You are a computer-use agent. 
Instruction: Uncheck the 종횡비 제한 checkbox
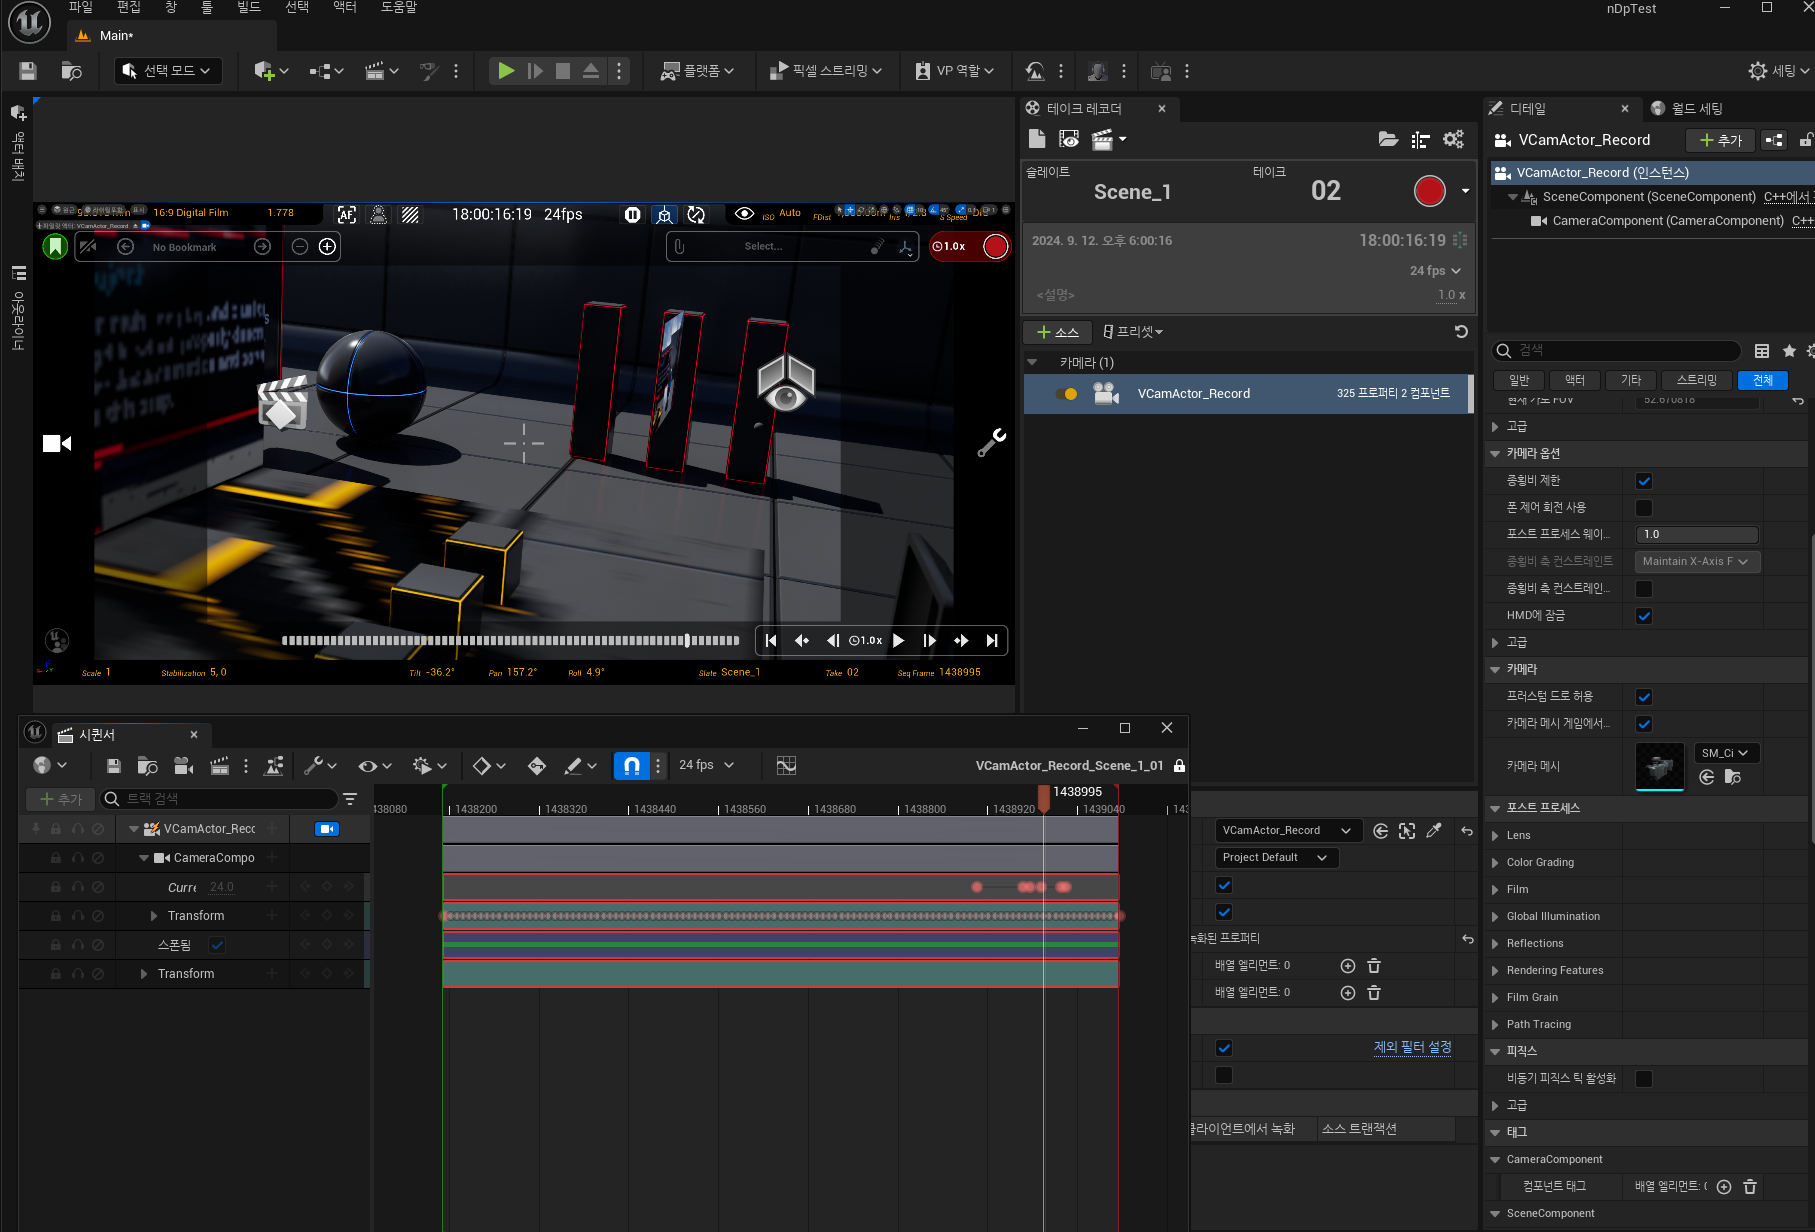1644,481
